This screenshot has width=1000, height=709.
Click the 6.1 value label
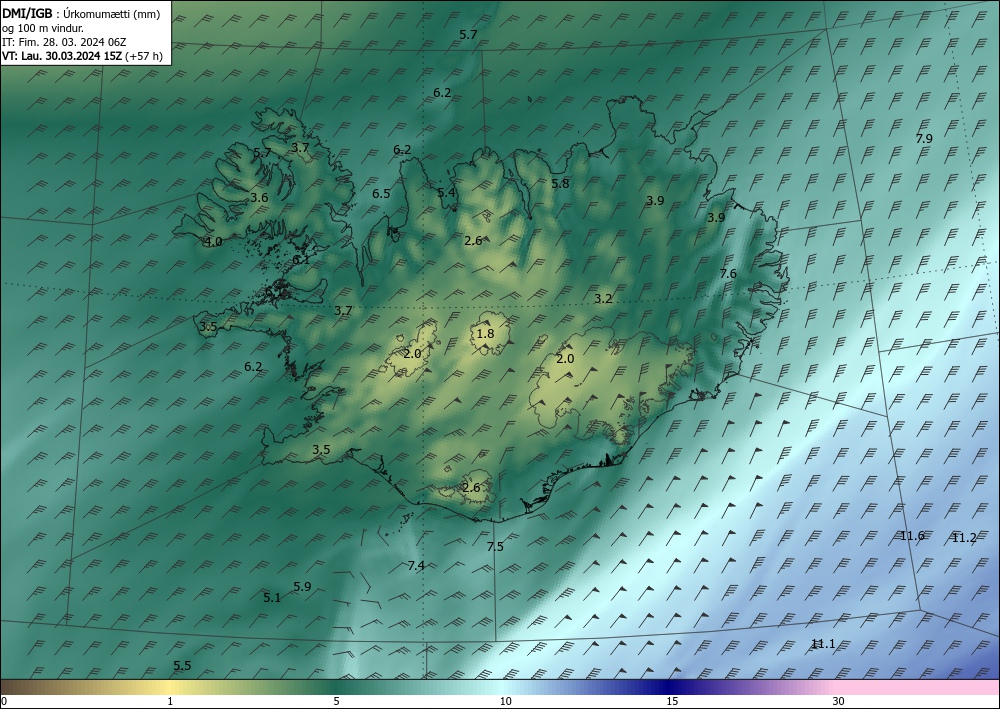[x=301, y=259]
